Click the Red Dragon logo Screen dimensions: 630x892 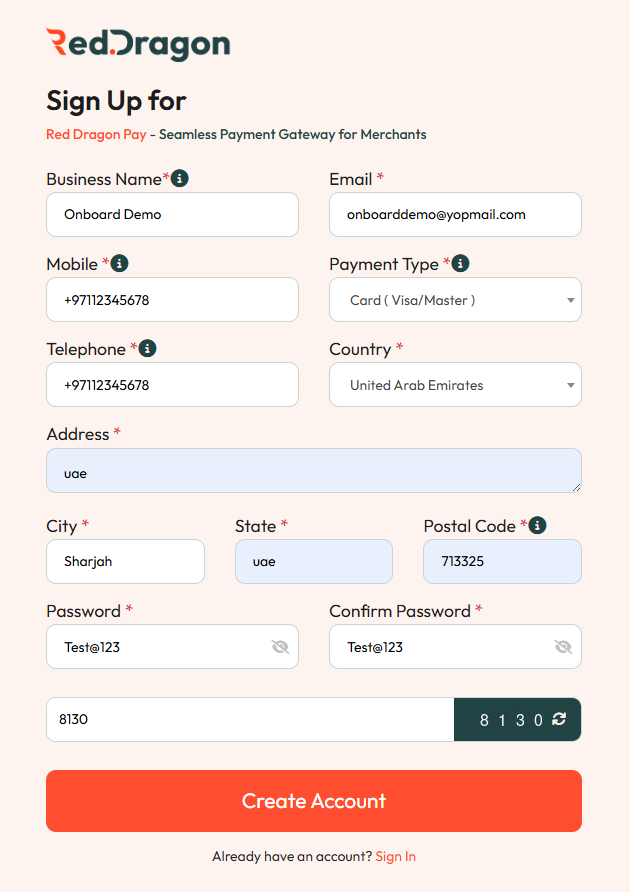click(138, 43)
